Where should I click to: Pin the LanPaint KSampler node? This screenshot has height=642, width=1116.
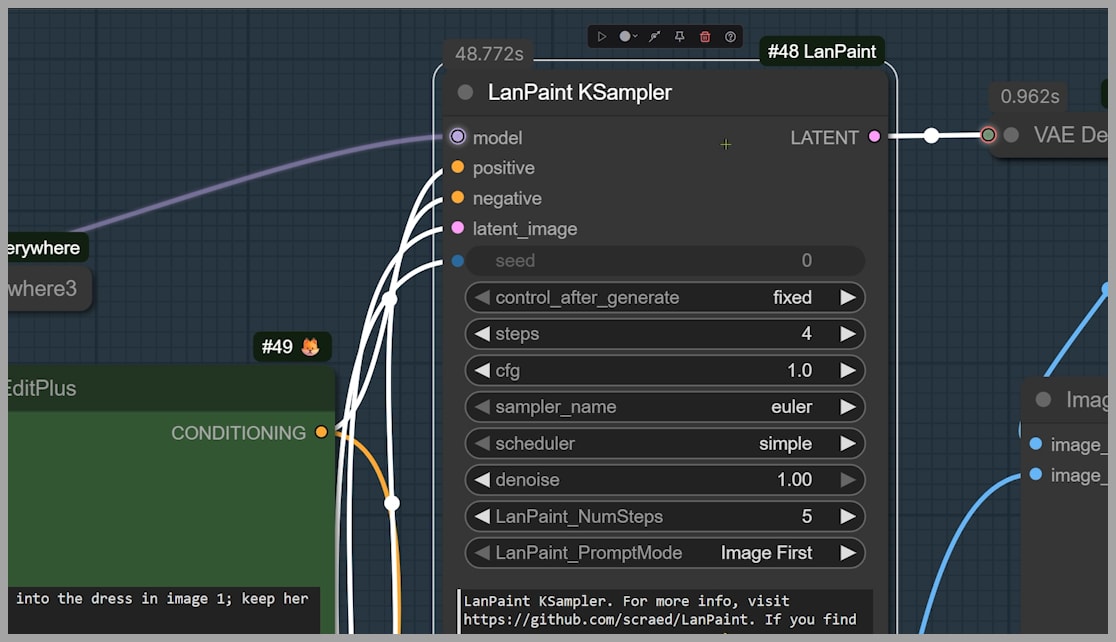coord(680,37)
